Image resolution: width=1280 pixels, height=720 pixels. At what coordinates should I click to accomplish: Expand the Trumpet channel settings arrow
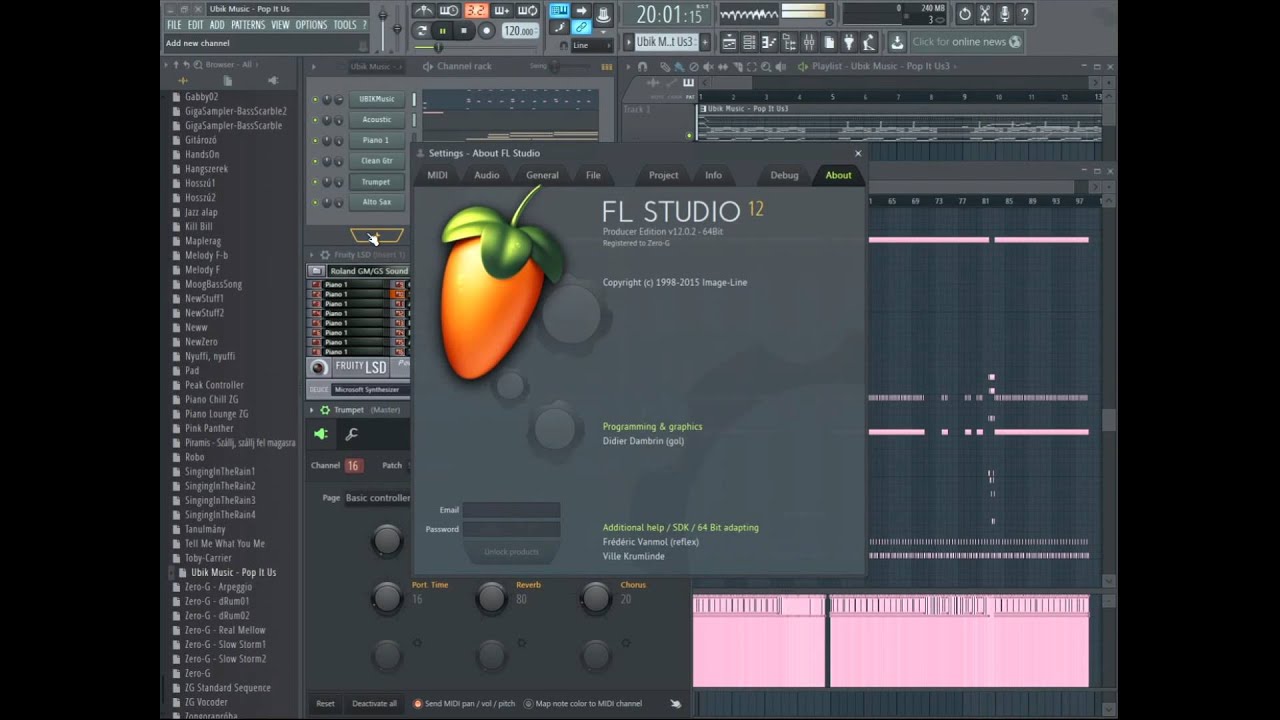pos(312,410)
